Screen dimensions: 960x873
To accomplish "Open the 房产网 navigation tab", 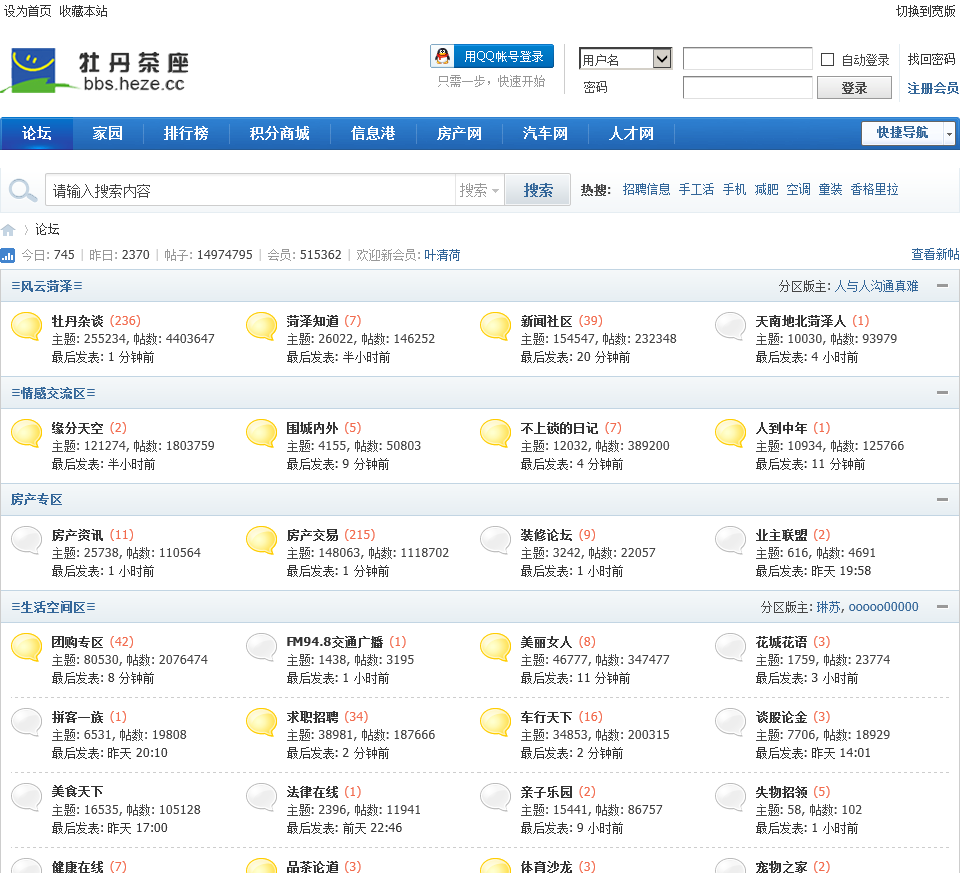I will pyautogui.click(x=459, y=133).
